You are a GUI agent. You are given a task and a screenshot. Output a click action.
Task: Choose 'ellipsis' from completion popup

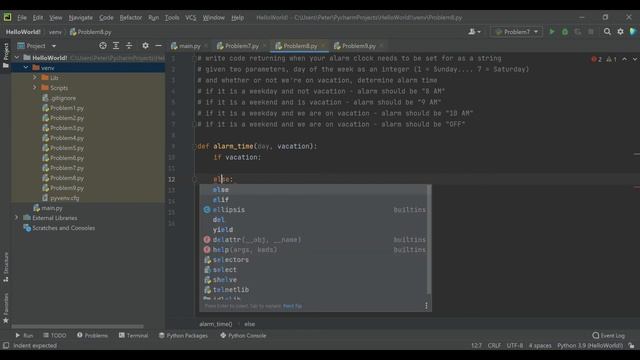click(x=313, y=210)
